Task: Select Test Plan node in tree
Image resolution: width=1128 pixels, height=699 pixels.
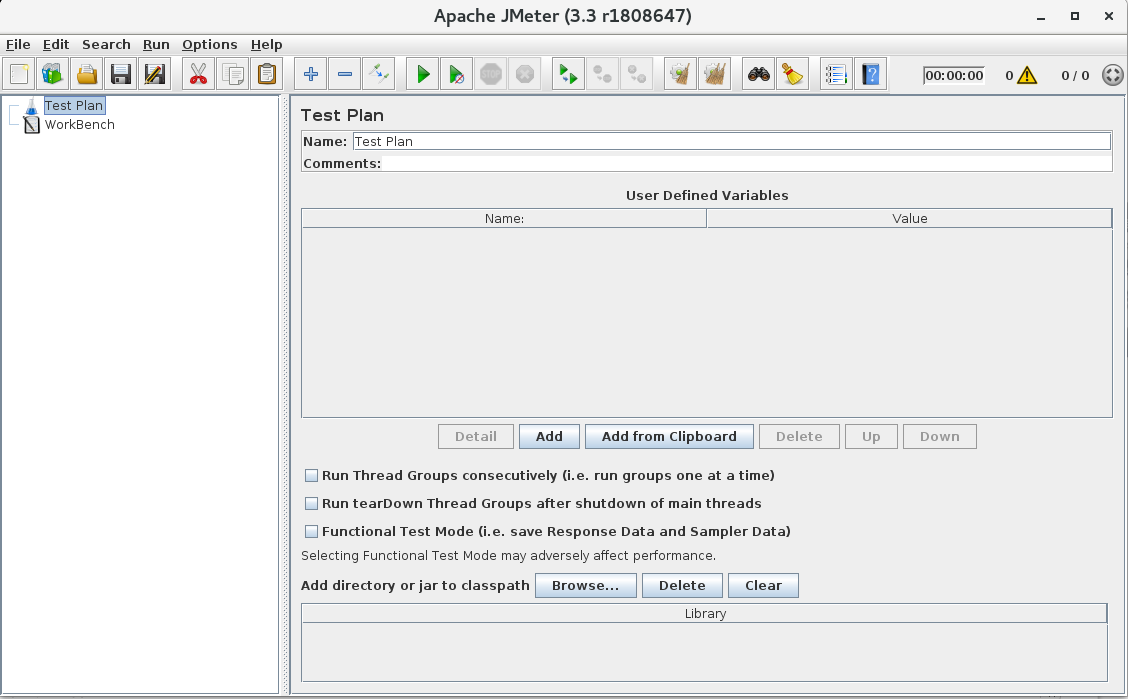Action: tap(74, 106)
